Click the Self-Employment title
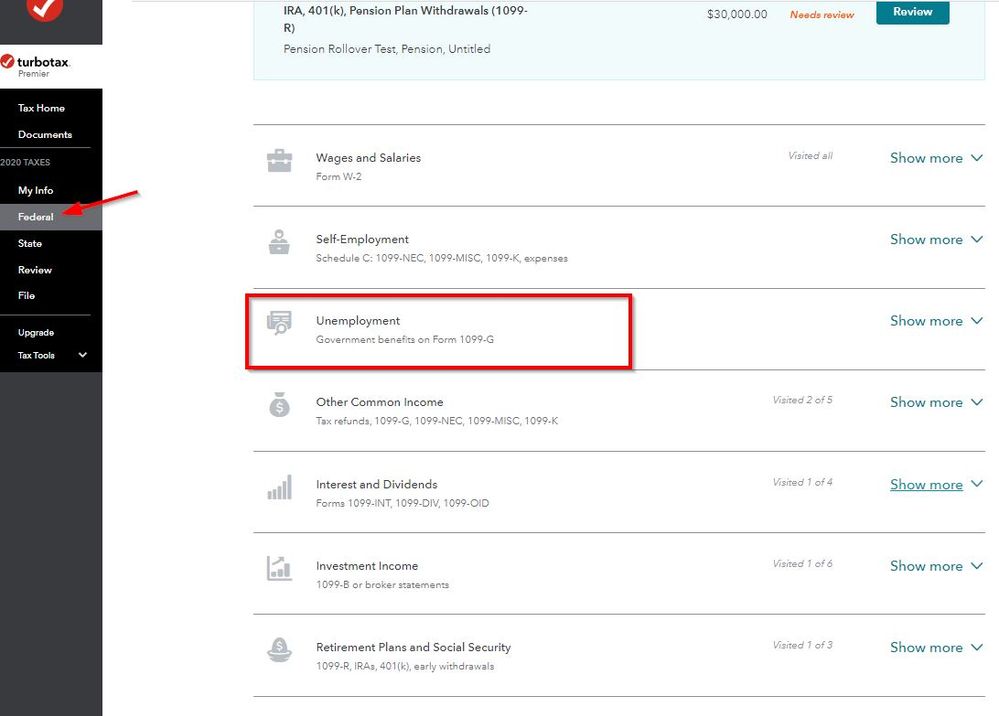 [x=362, y=240]
